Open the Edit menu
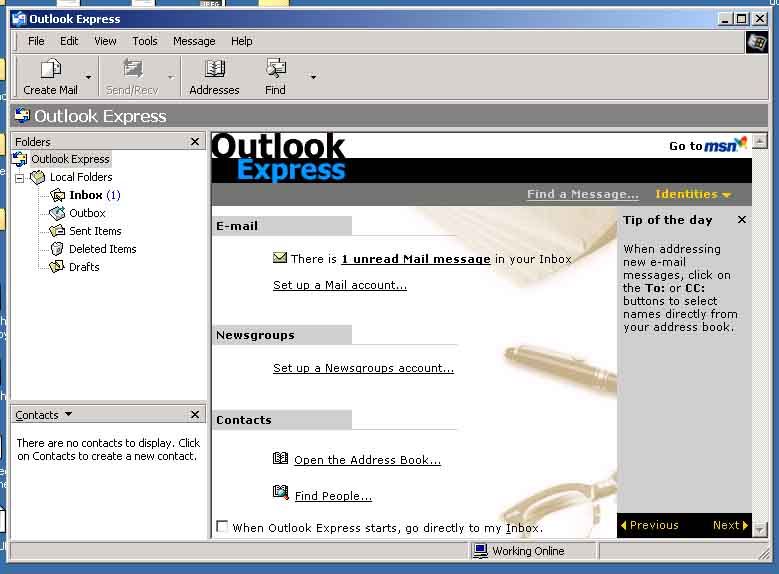Viewport: 779px width, 574px height. click(69, 41)
